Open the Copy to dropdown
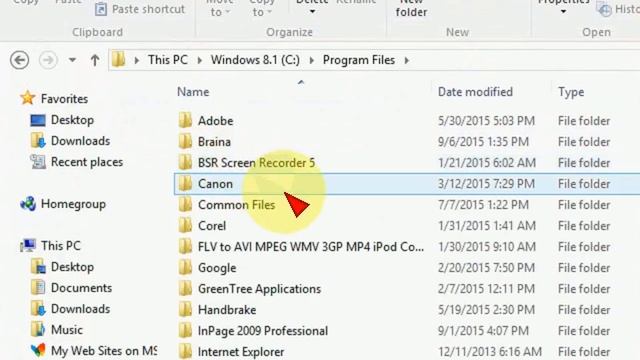 click(x=262, y=8)
